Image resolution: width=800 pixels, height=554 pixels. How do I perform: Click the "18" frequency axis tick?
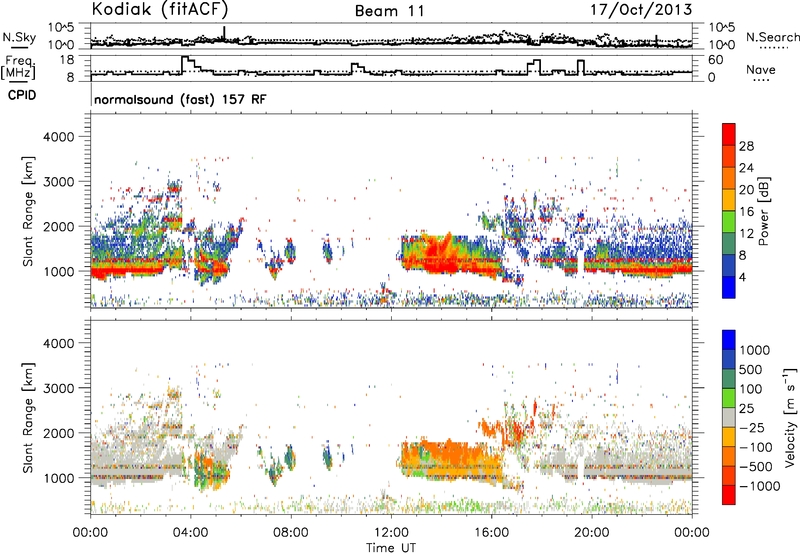tap(68, 60)
